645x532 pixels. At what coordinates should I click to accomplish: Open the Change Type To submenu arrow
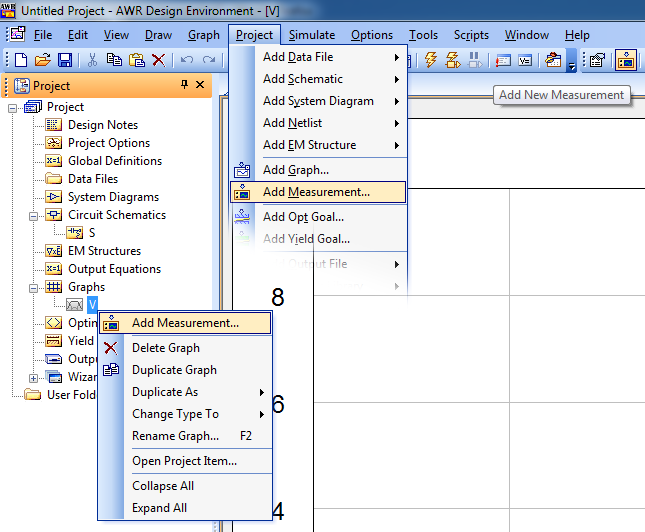pos(262,414)
